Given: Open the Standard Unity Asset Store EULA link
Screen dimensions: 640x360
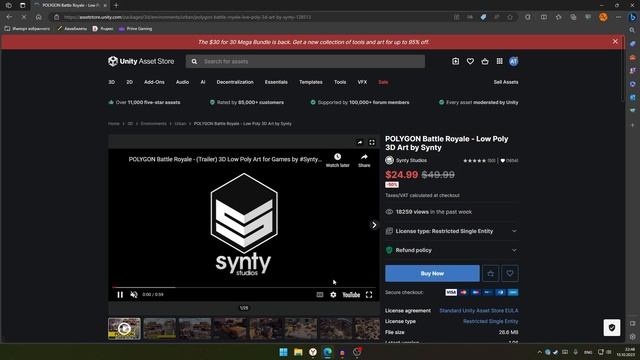Looking at the screenshot, I should [479, 311].
